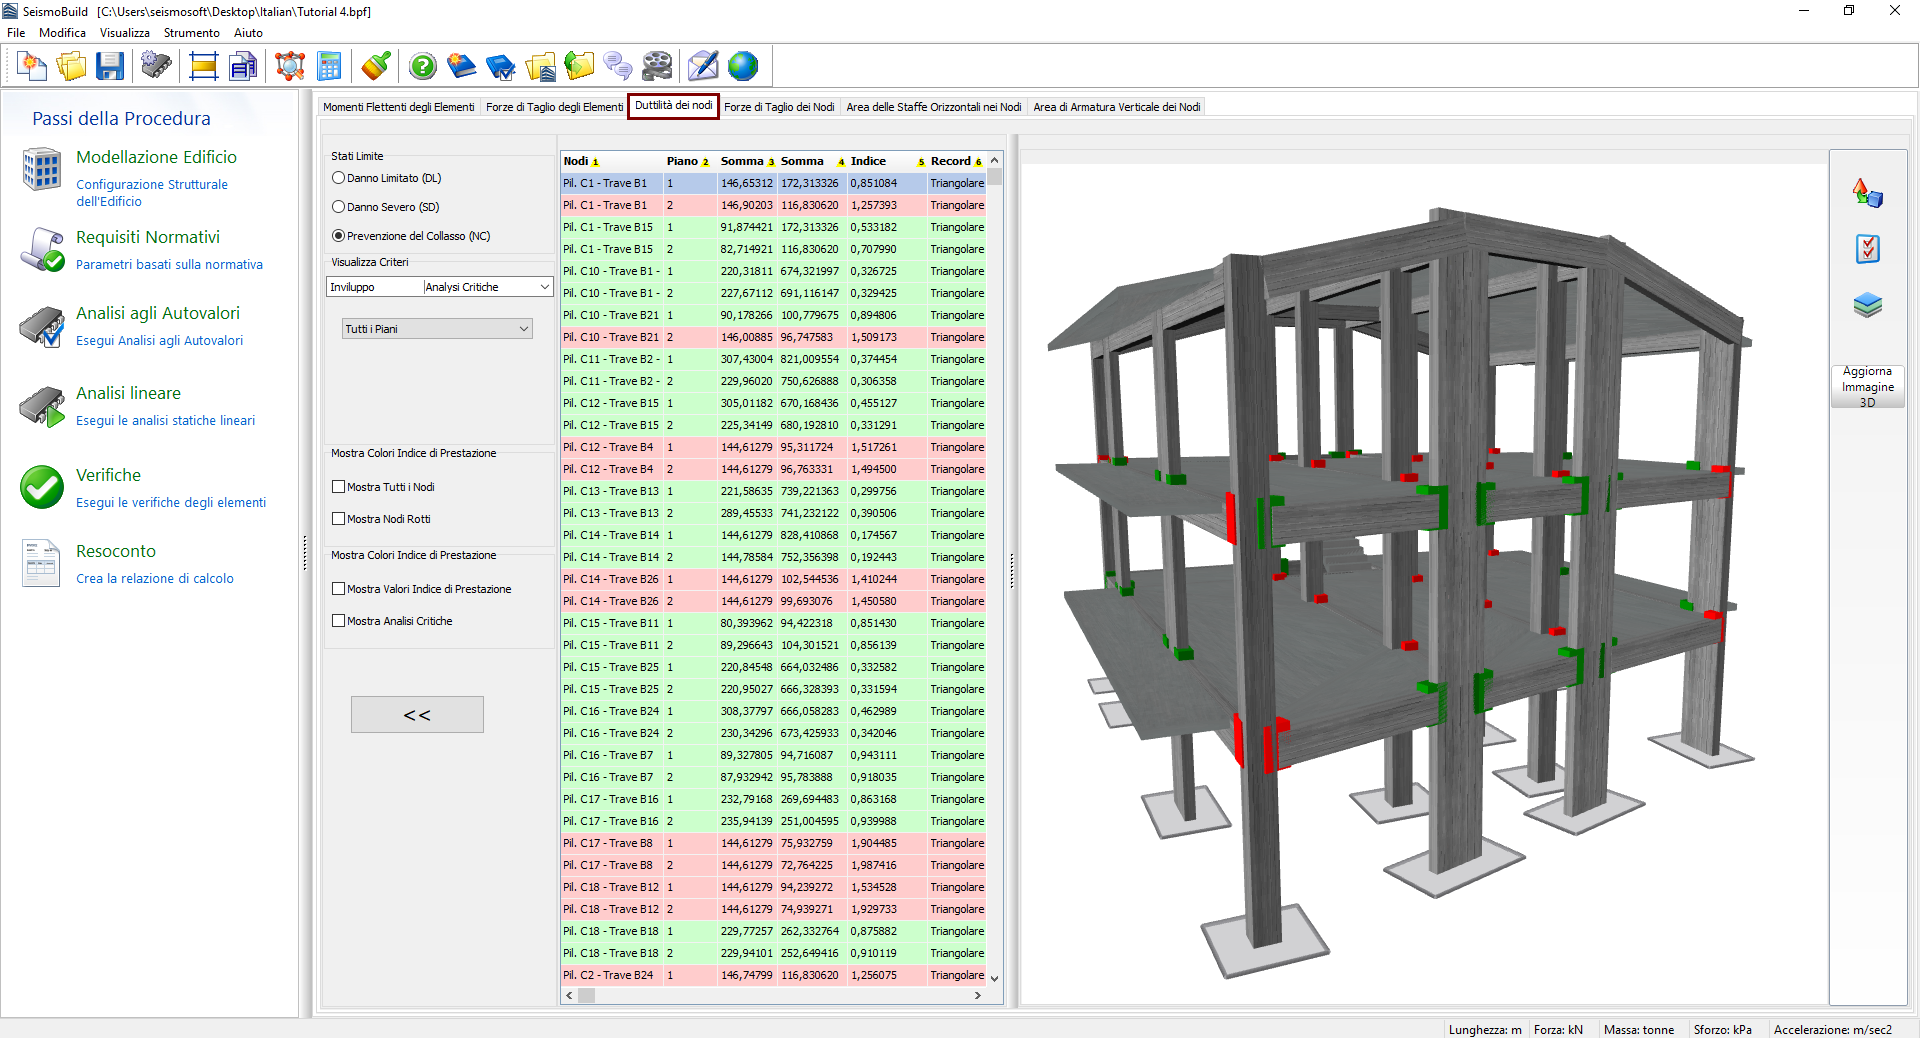The image size is (1920, 1038).
Task: Select Danno Severo (SD) limit state
Action: 339,207
